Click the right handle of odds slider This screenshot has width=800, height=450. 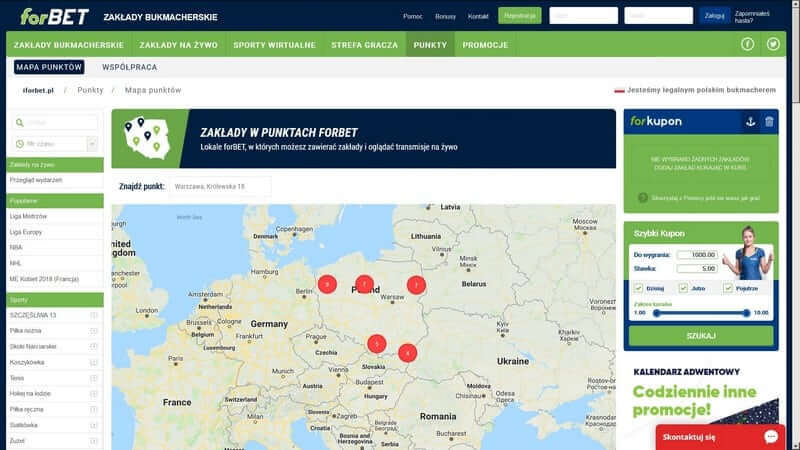pos(746,313)
